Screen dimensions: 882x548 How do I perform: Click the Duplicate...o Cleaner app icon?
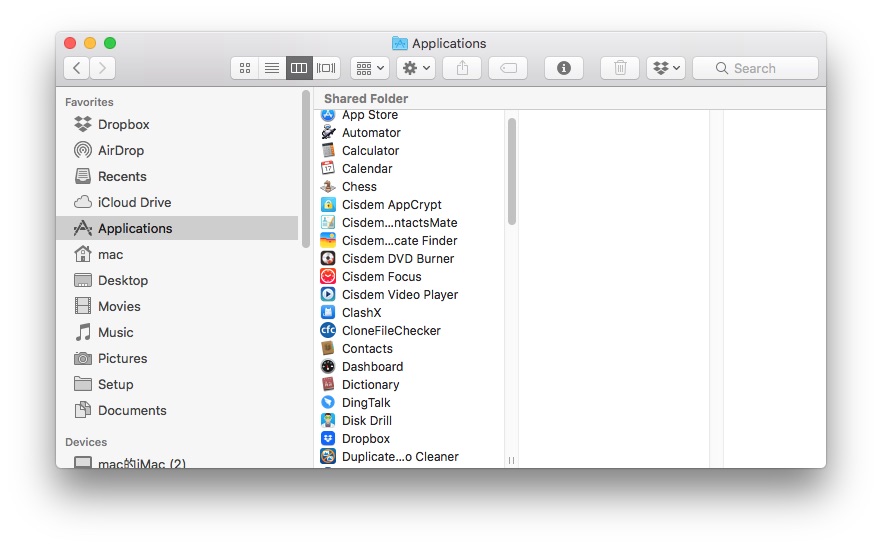328,456
